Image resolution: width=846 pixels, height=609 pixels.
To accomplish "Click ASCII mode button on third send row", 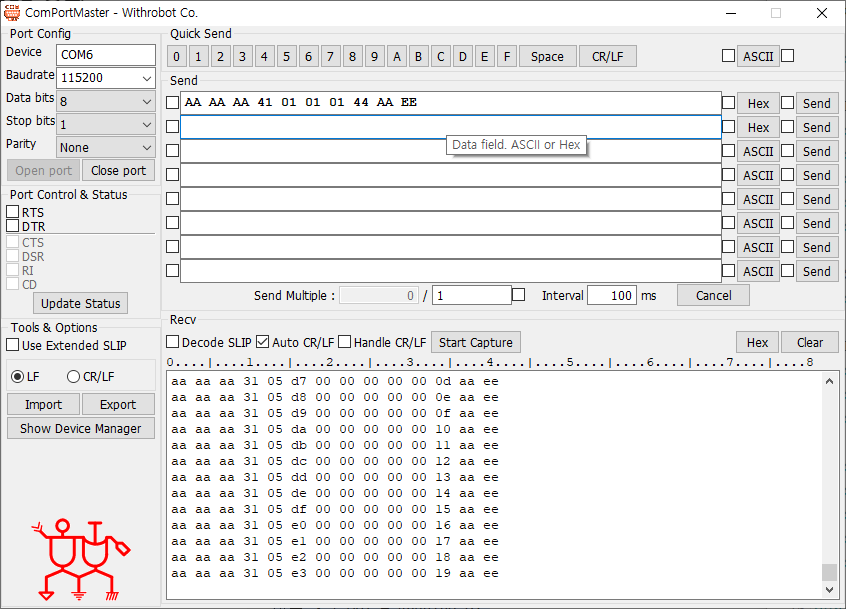I will coord(758,151).
